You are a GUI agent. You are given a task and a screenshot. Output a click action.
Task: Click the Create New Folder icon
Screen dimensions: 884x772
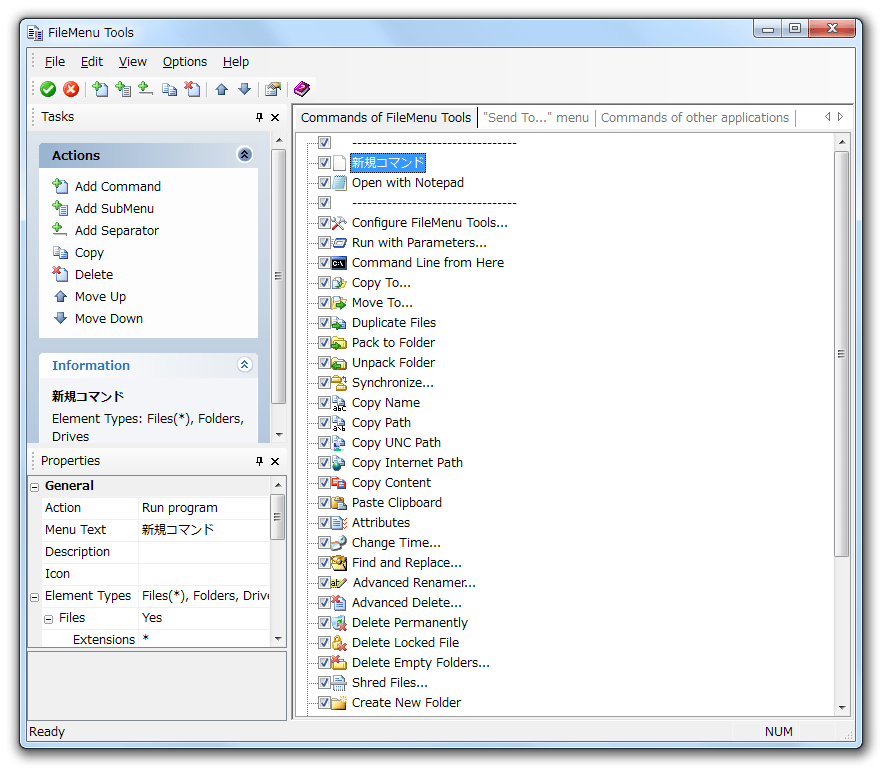pyautogui.click(x=339, y=703)
